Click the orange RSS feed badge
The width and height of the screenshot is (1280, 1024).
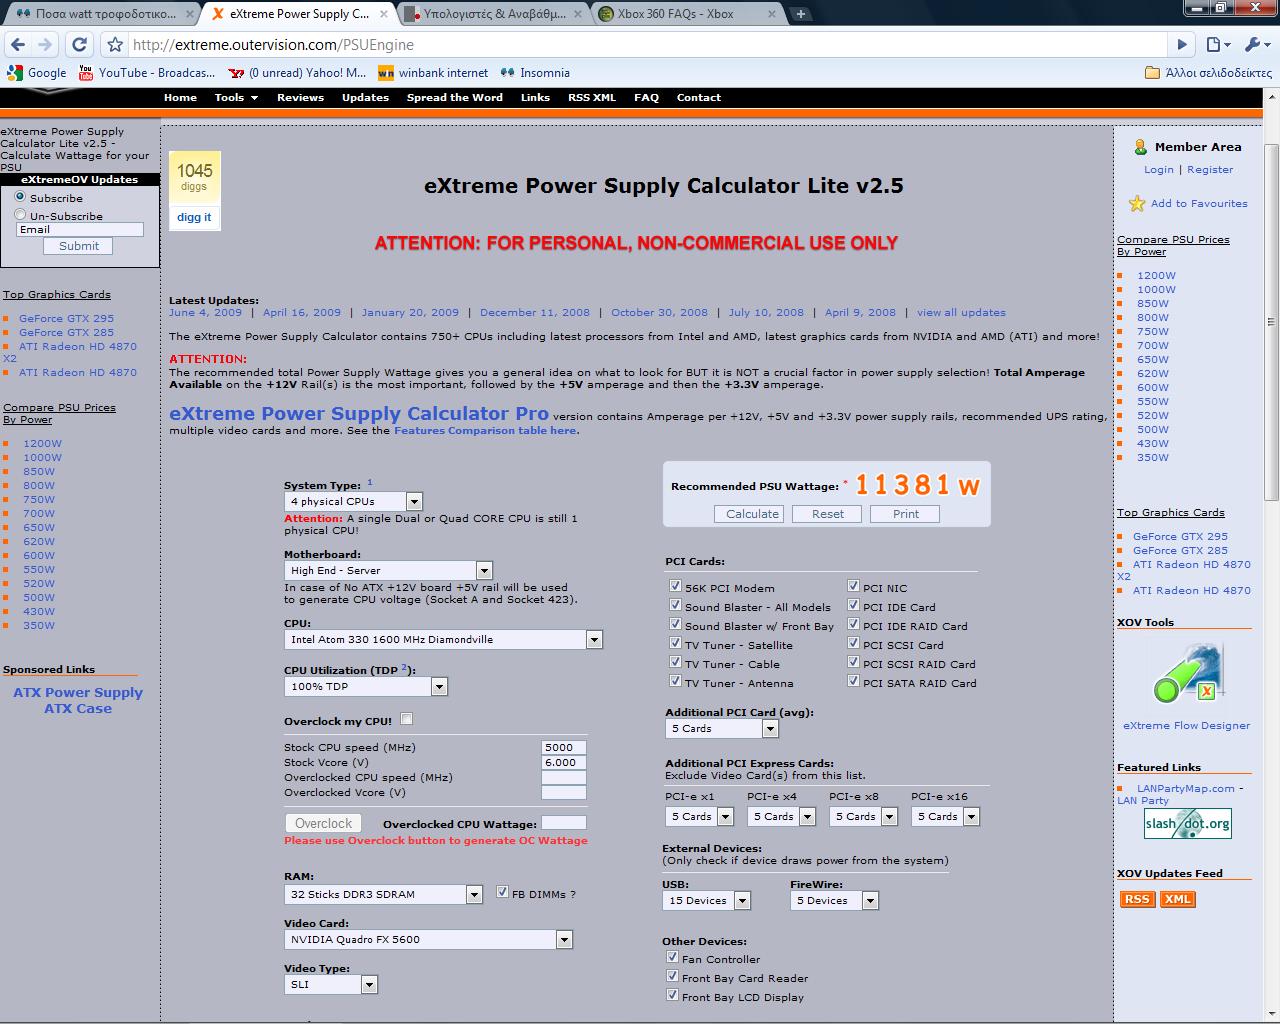click(1137, 899)
